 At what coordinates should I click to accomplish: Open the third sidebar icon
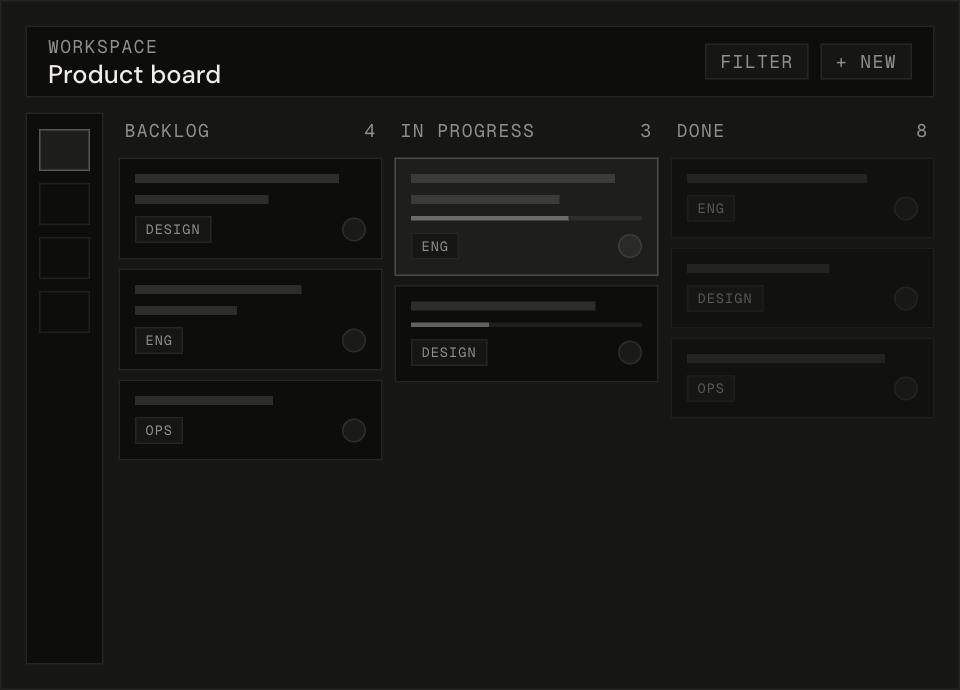pos(64,258)
